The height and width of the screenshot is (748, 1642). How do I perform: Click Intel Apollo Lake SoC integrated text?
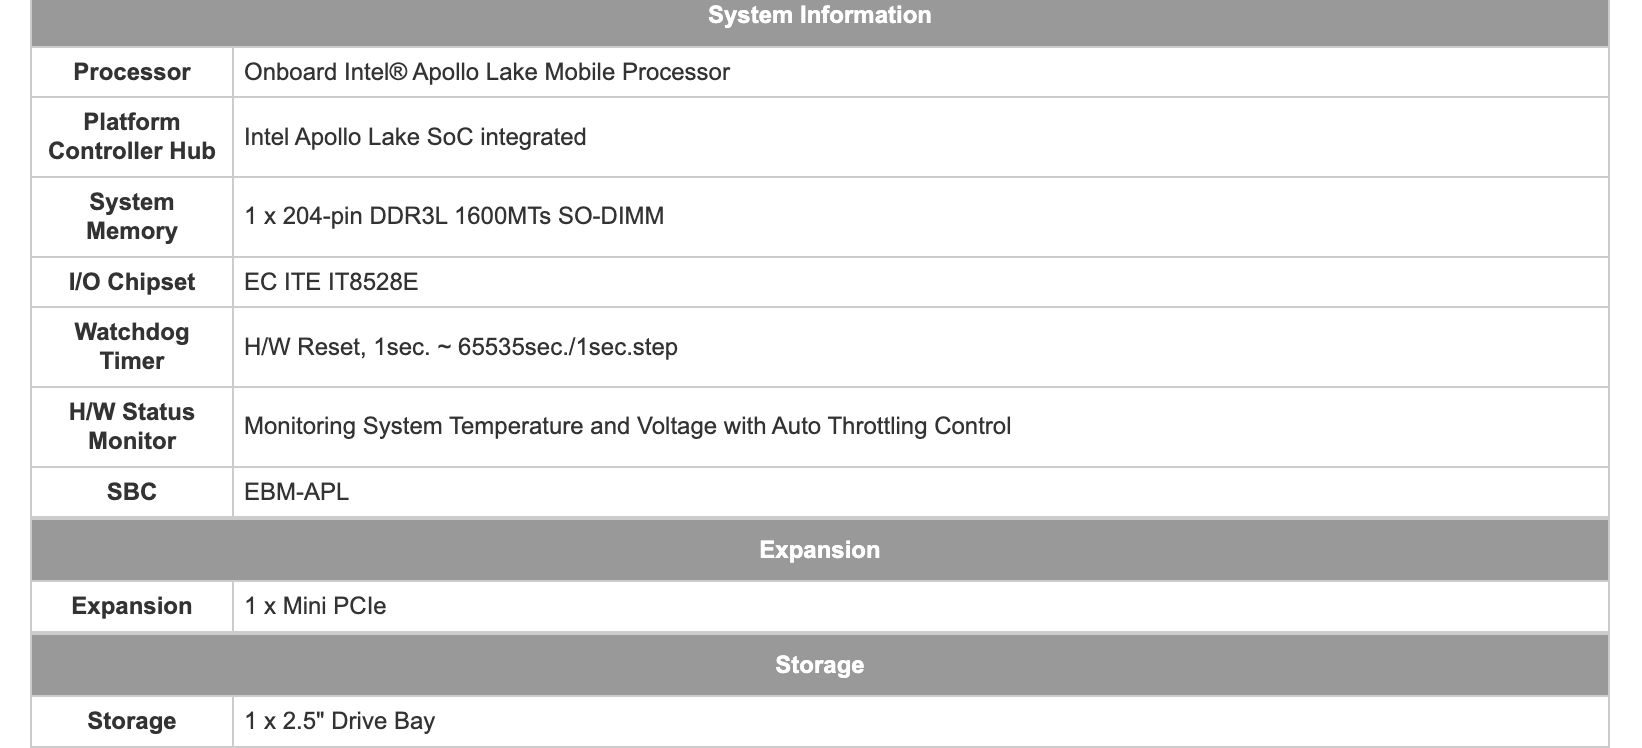click(x=415, y=137)
